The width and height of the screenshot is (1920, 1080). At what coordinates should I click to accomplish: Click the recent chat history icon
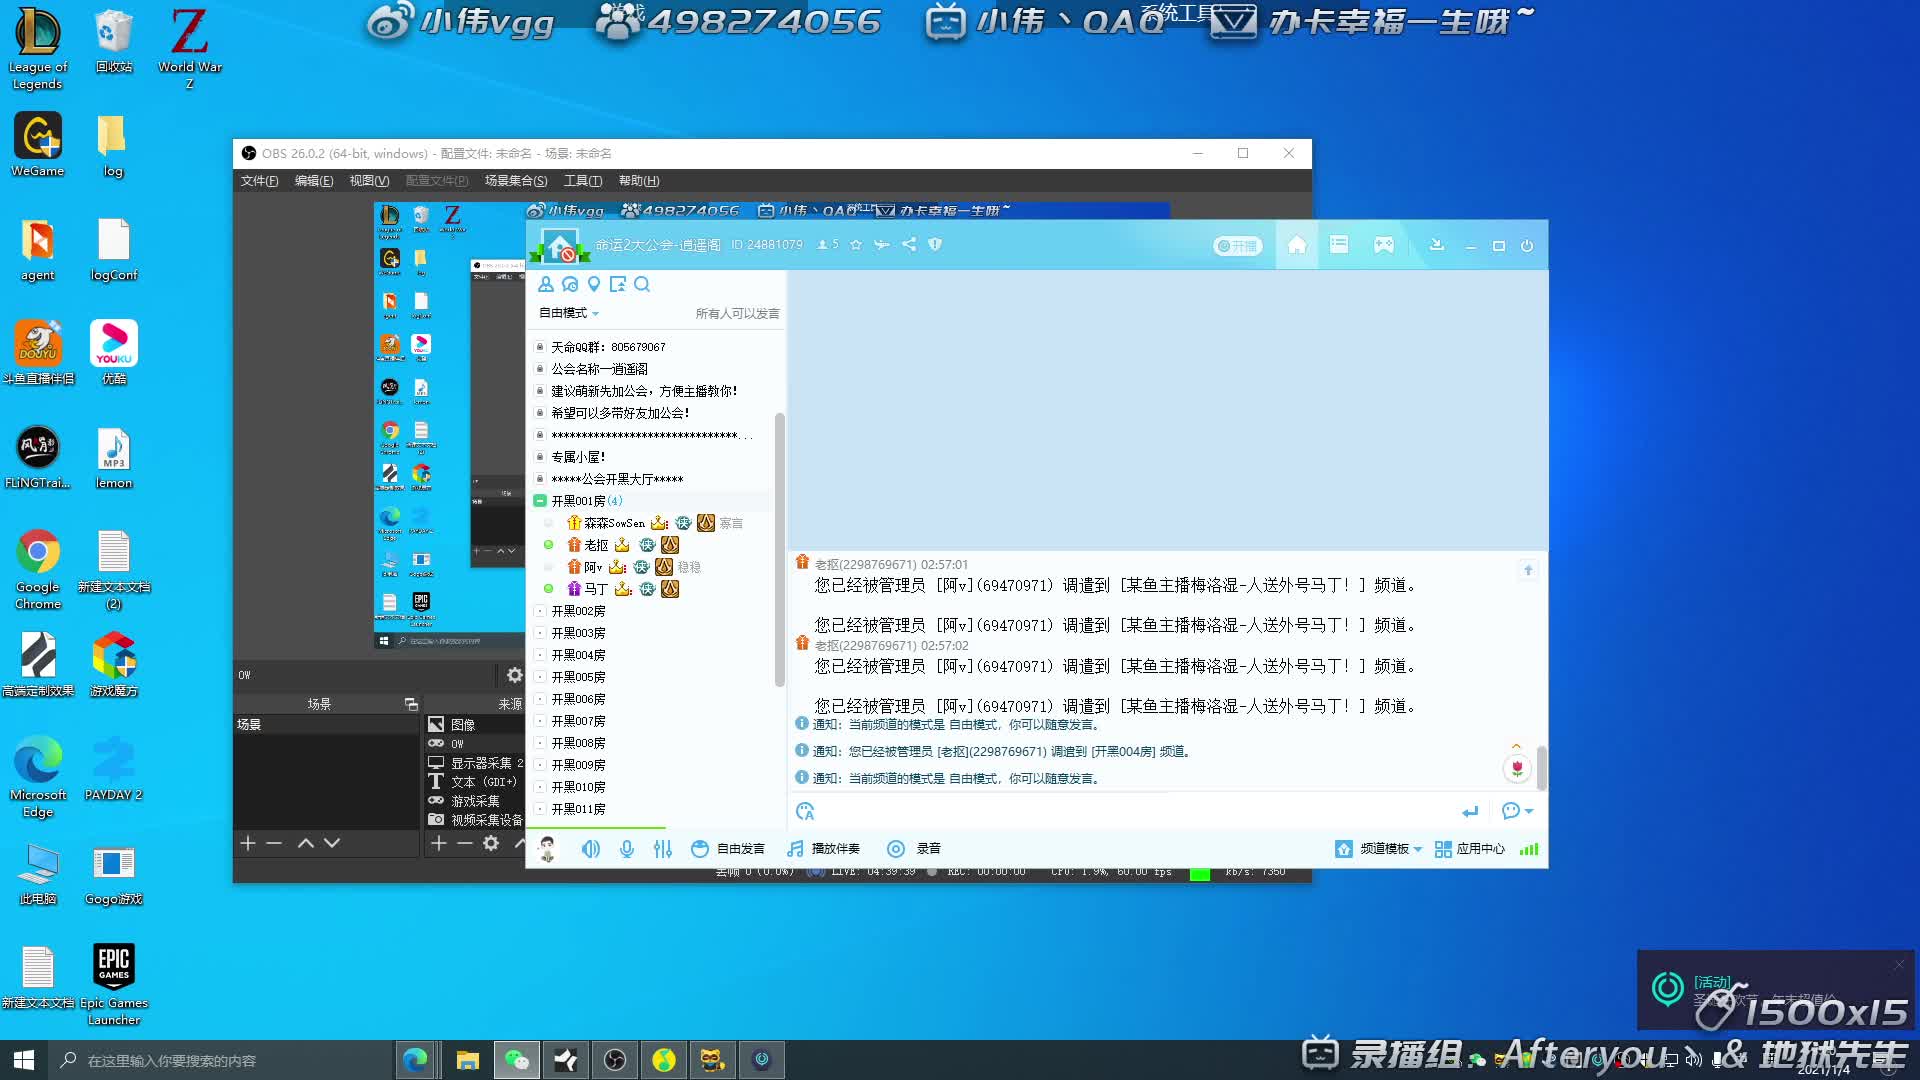coord(570,284)
